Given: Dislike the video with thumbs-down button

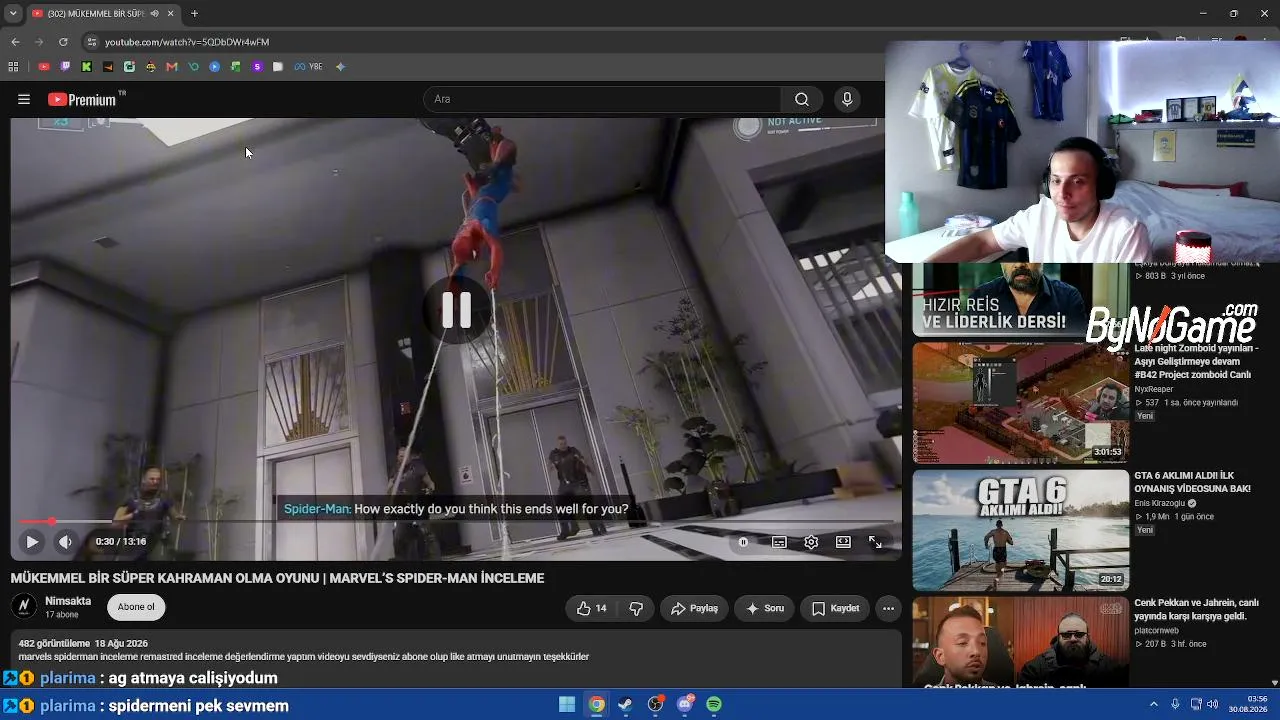Looking at the screenshot, I should [636, 608].
